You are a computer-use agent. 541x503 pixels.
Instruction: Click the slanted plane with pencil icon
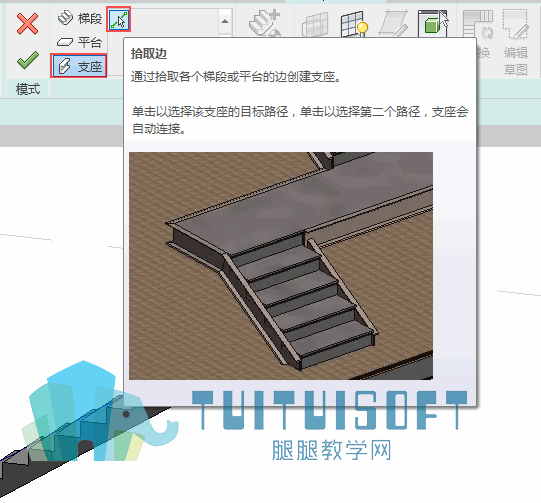pos(394,23)
